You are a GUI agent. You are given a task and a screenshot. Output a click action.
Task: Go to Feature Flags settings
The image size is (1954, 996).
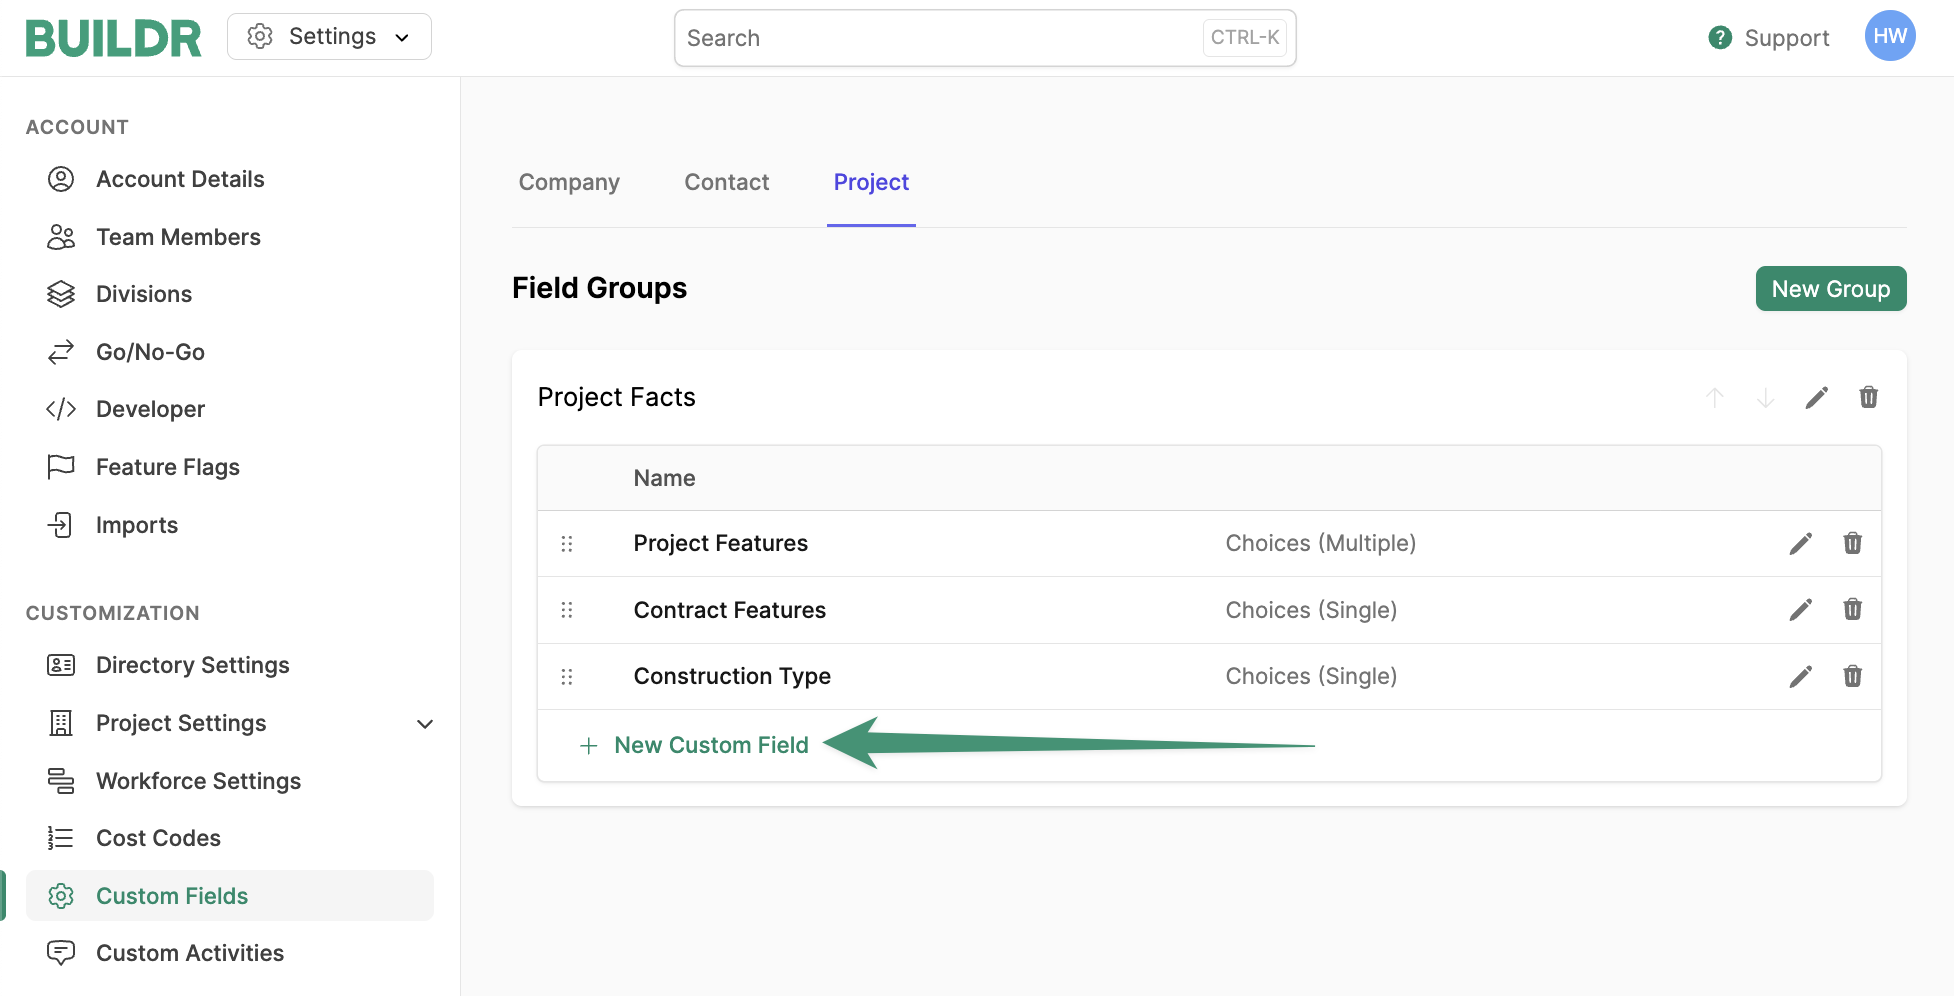click(167, 467)
